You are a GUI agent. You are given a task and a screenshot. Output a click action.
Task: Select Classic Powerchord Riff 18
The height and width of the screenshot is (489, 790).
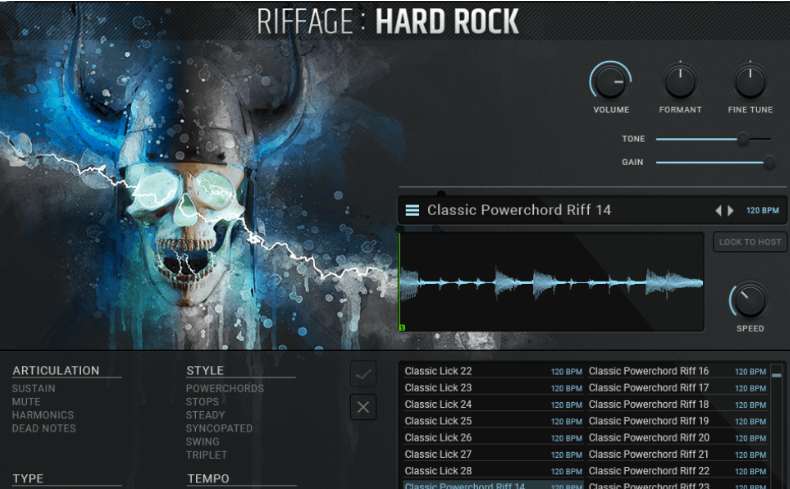[x=677, y=404]
